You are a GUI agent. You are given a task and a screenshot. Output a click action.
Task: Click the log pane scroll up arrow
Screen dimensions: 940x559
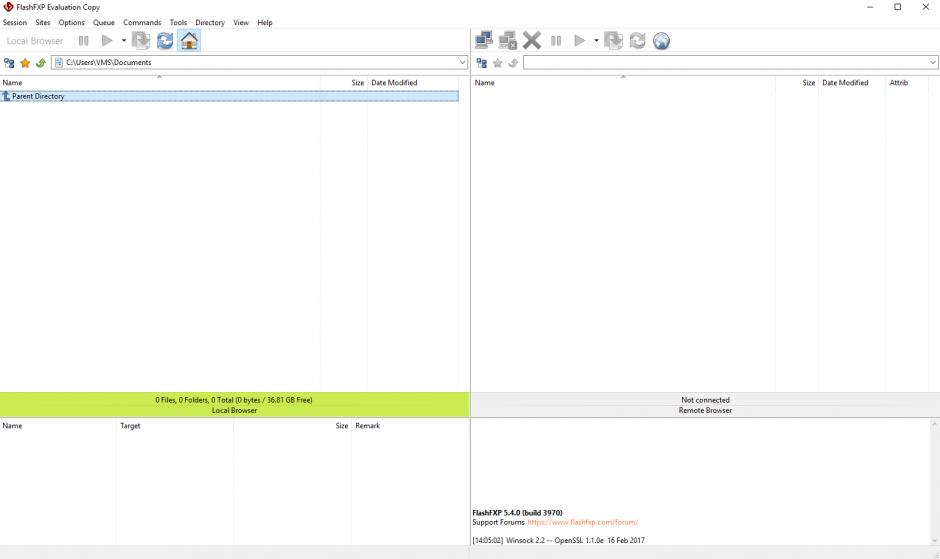pyautogui.click(x=934, y=424)
